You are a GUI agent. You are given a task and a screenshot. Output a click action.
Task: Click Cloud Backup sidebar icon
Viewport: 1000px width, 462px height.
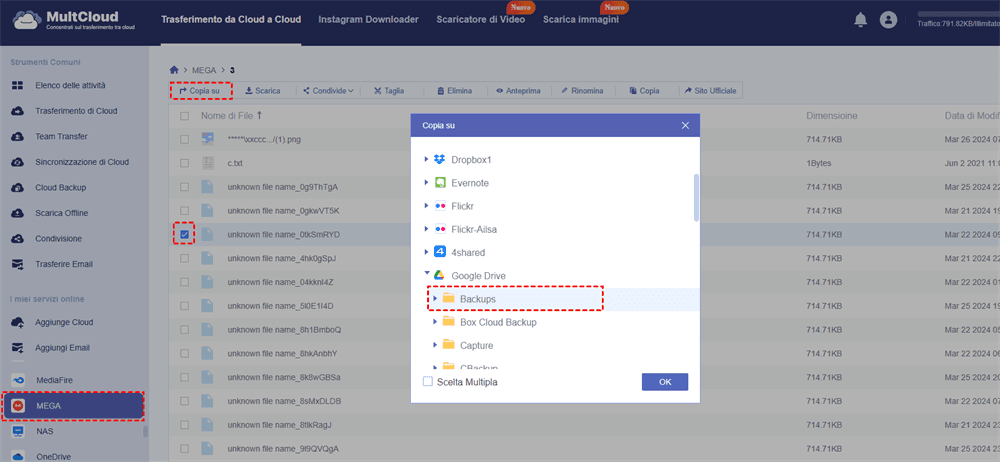tap(18, 188)
